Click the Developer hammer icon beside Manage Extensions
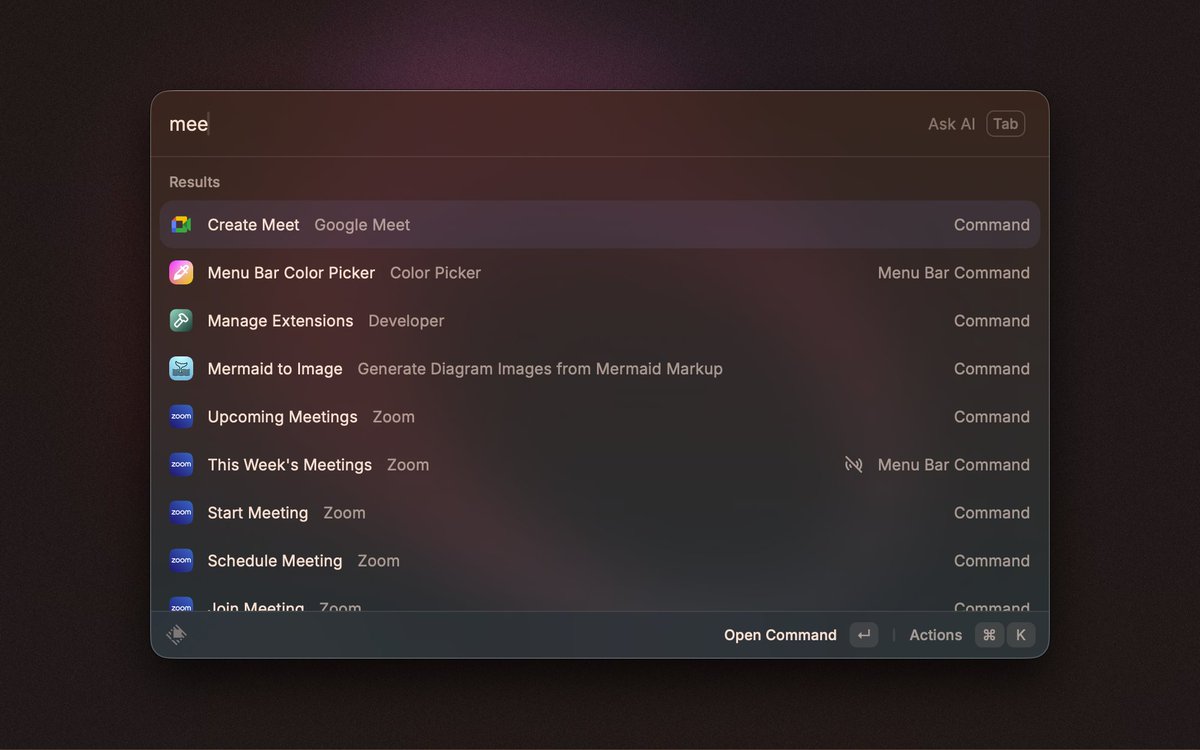 click(181, 321)
